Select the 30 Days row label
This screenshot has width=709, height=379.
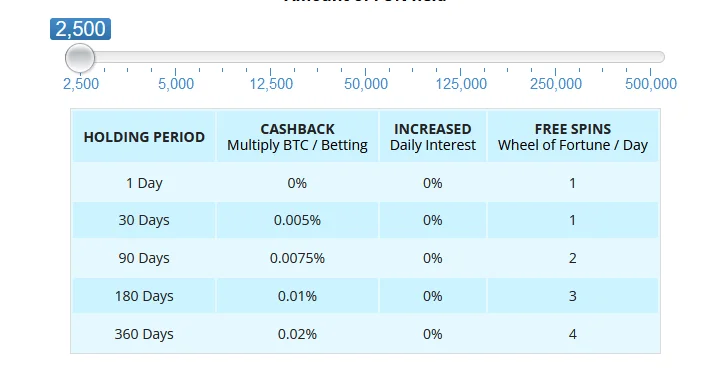coord(144,220)
